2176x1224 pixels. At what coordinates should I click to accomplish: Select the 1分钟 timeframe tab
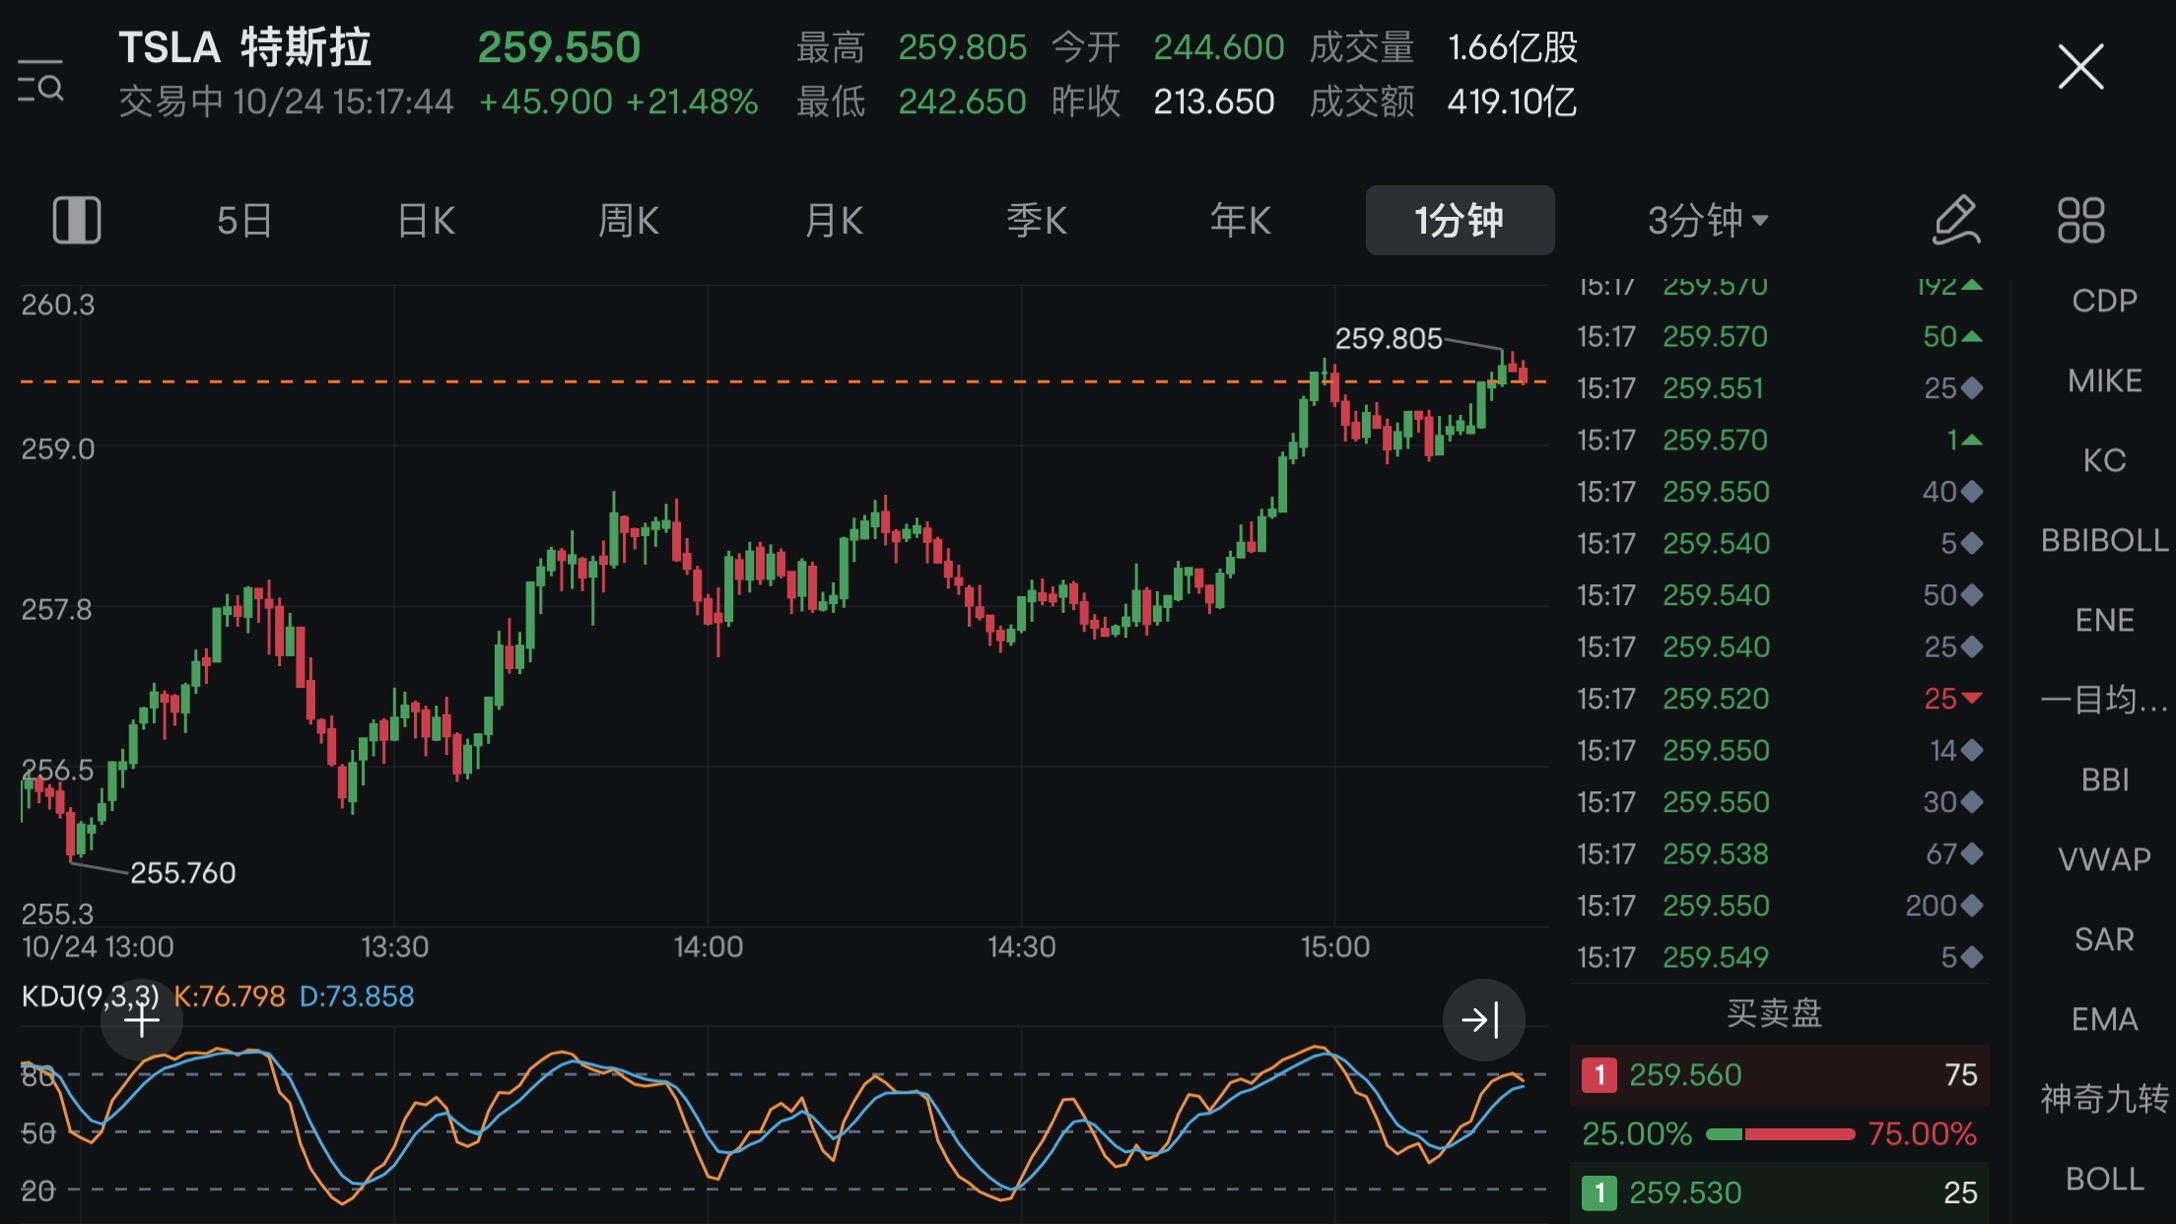tap(1460, 220)
